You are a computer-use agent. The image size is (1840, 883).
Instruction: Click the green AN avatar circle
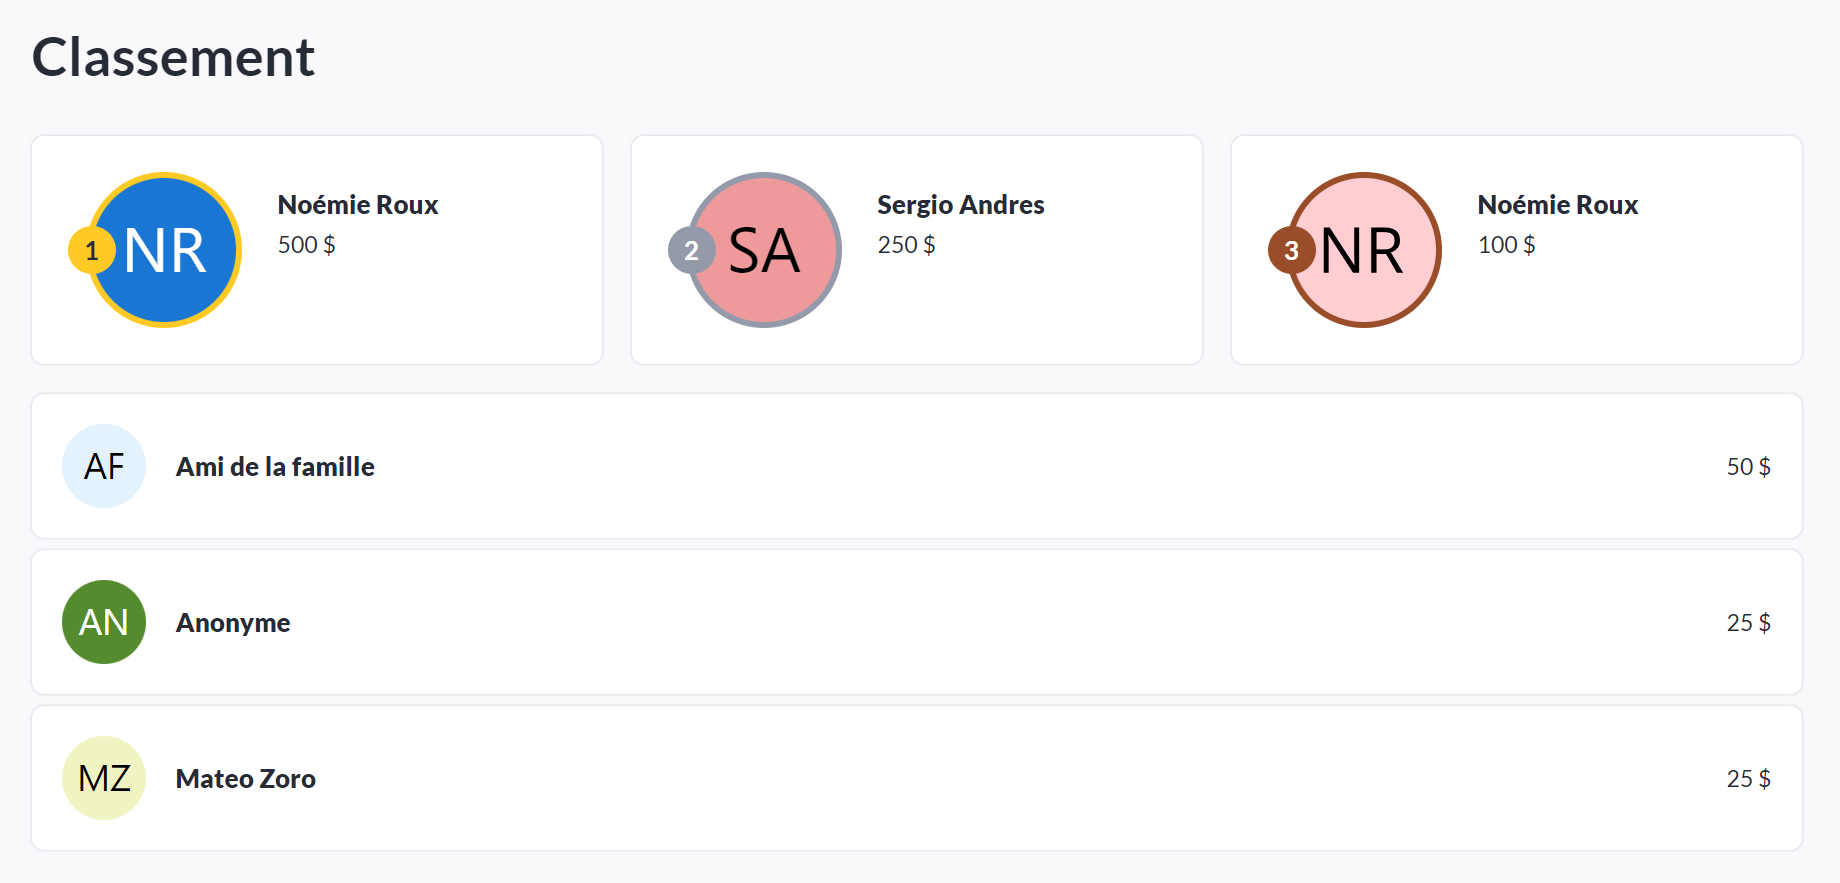coord(104,622)
